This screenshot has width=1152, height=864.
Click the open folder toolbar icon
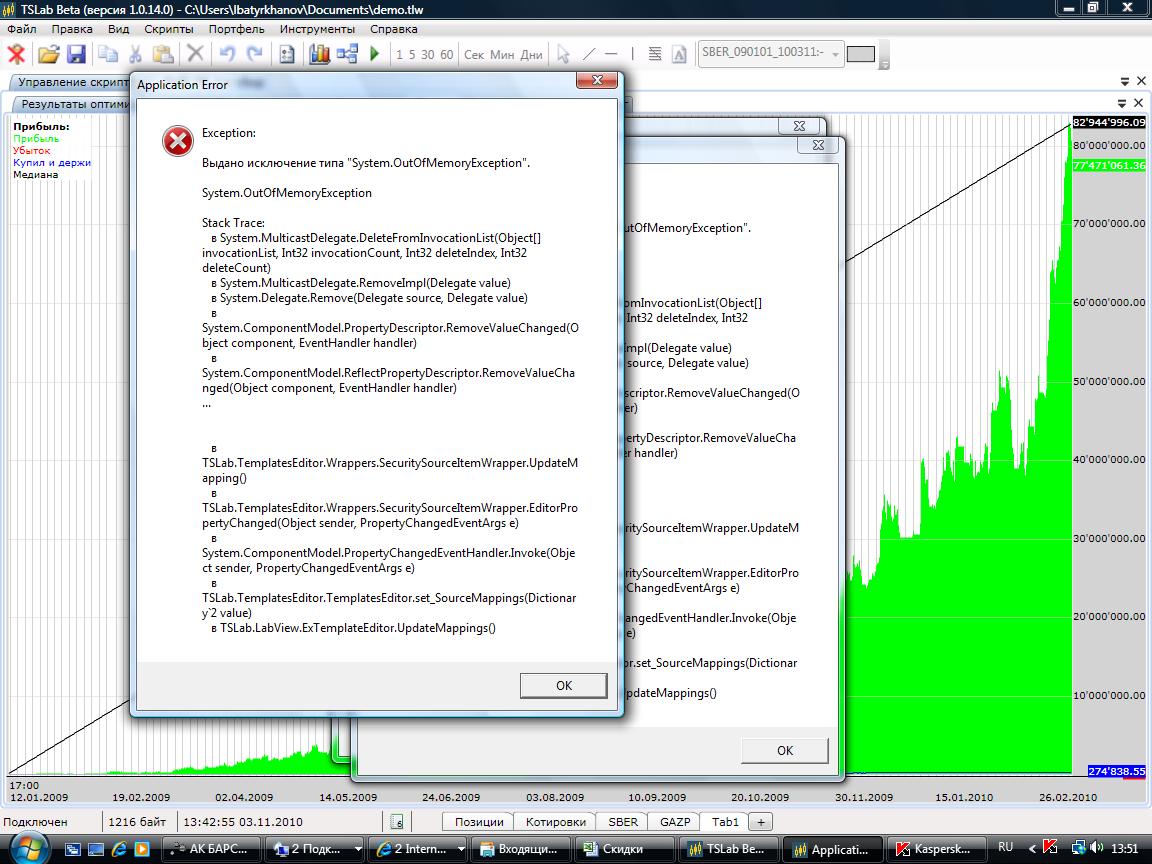click(48, 54)
